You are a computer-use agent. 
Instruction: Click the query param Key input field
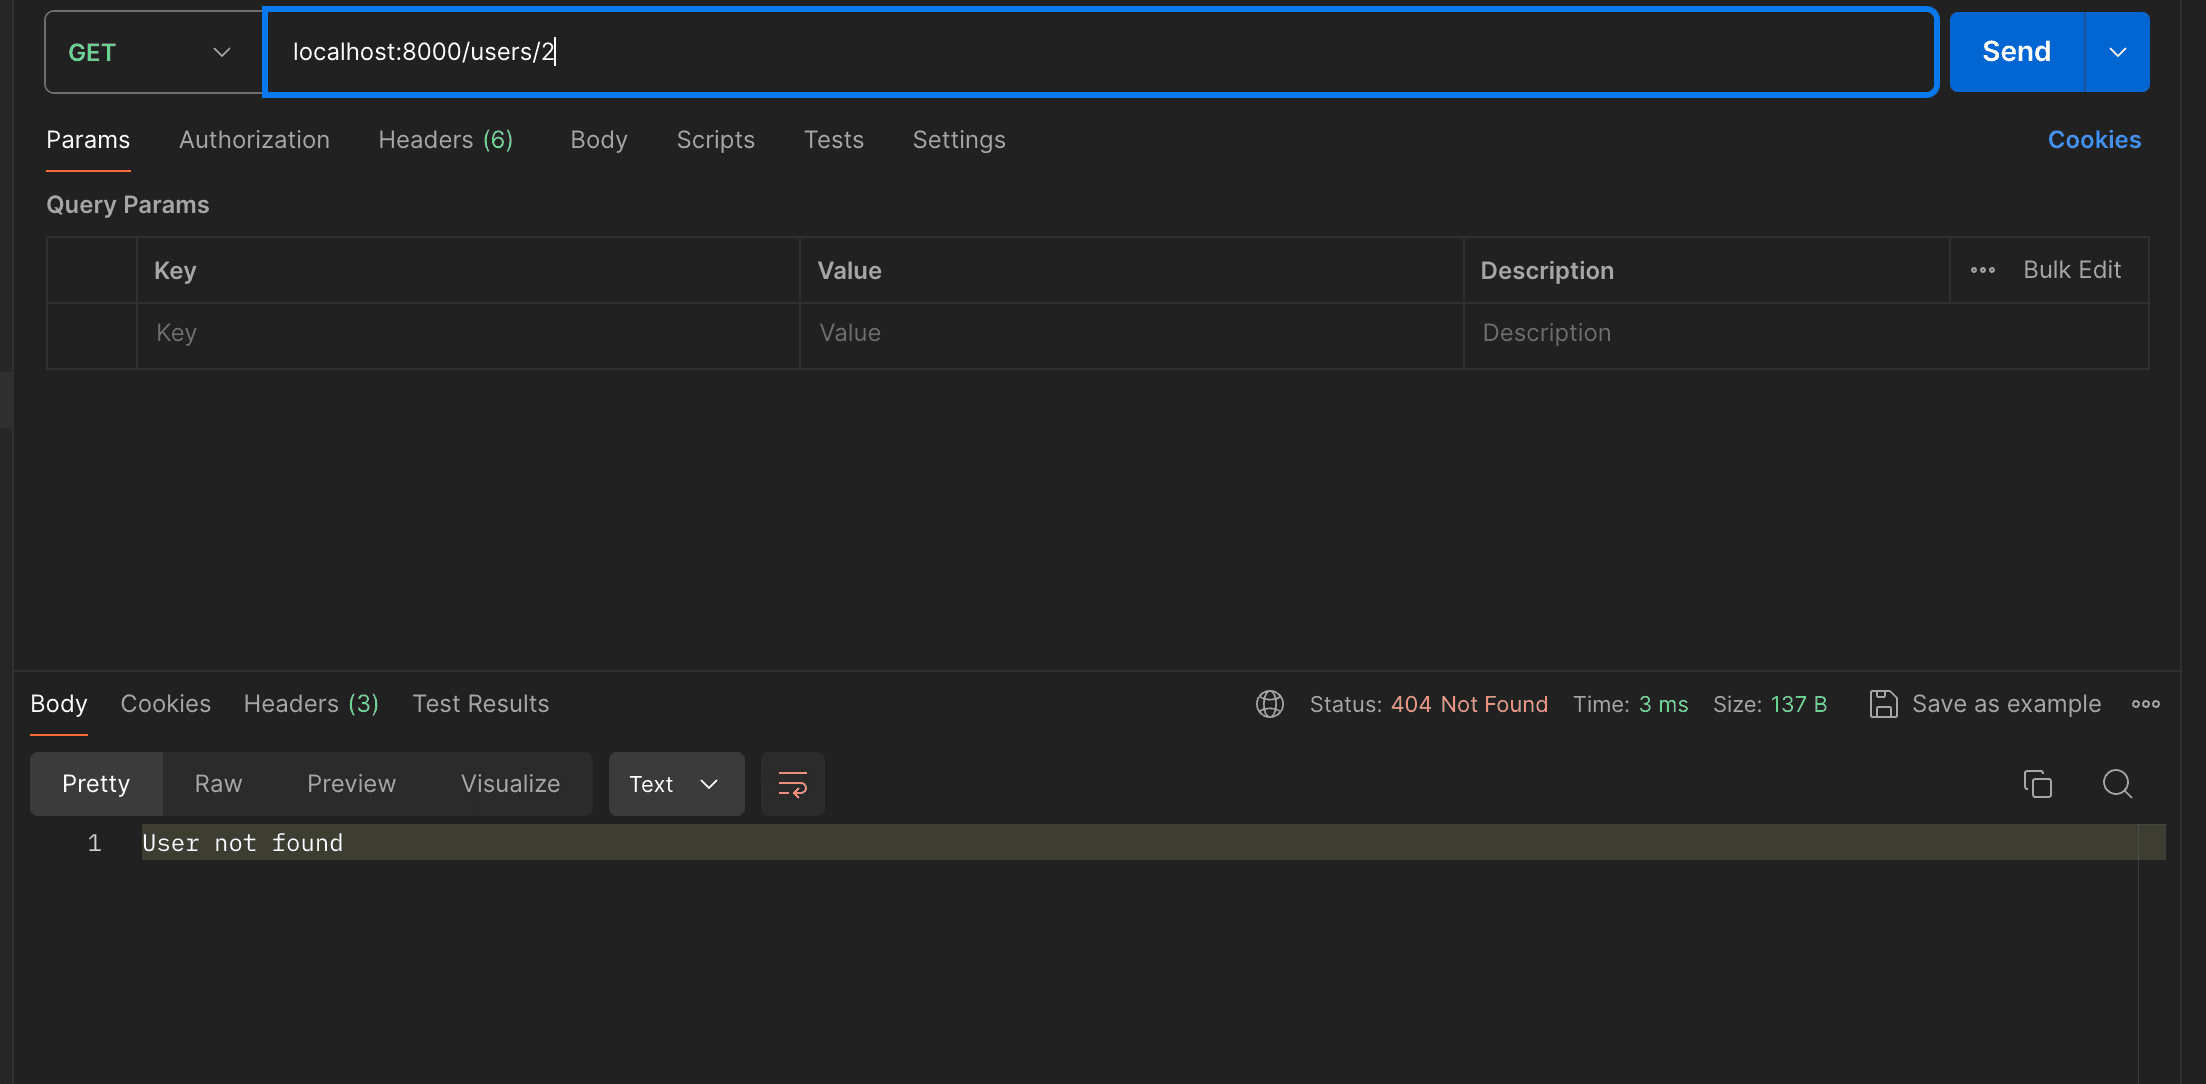click(x=466, y=333)
